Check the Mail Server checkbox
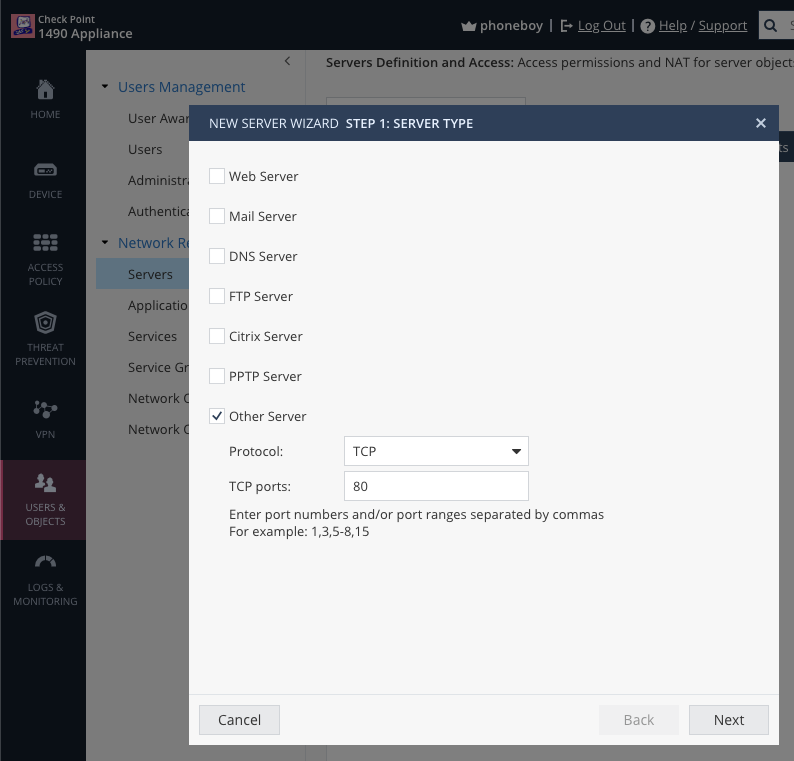 coord(217,216)
